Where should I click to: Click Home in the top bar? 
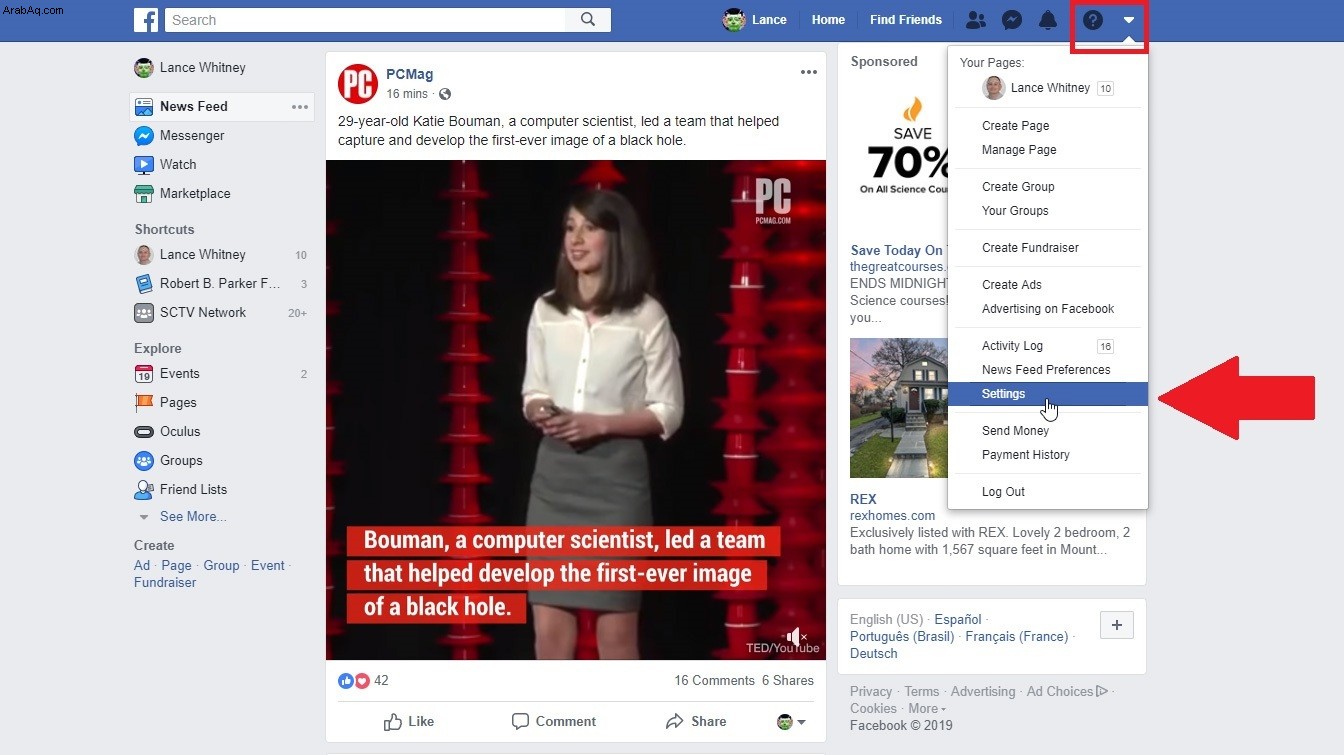point(828,20)
